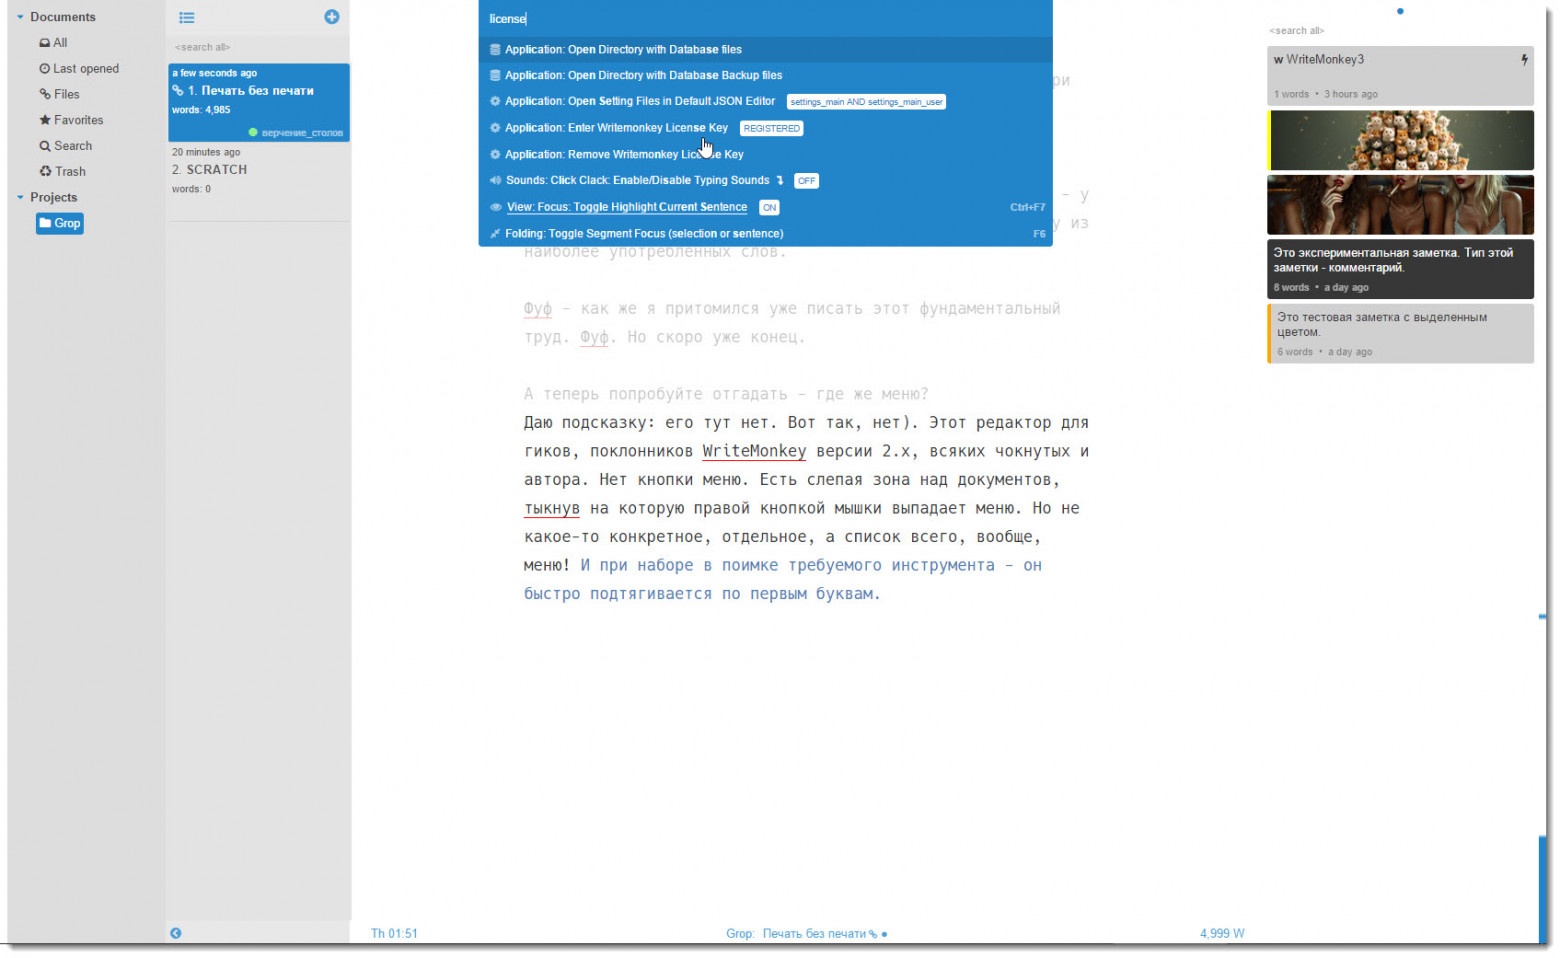1560x958 pixels.
Task: Add a new document with plus icon
Action: click(x=332, y=16)
